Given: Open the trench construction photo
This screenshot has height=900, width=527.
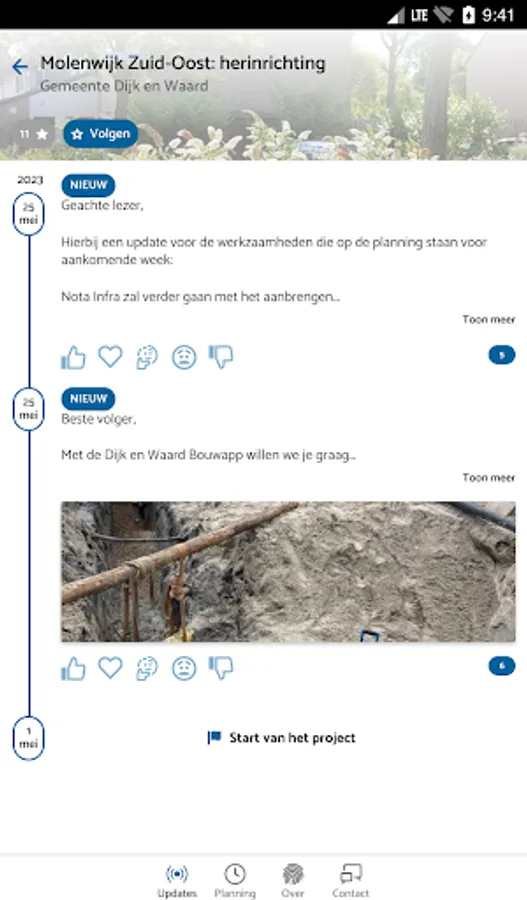Looking at the screenshot, I should point(288,572).
